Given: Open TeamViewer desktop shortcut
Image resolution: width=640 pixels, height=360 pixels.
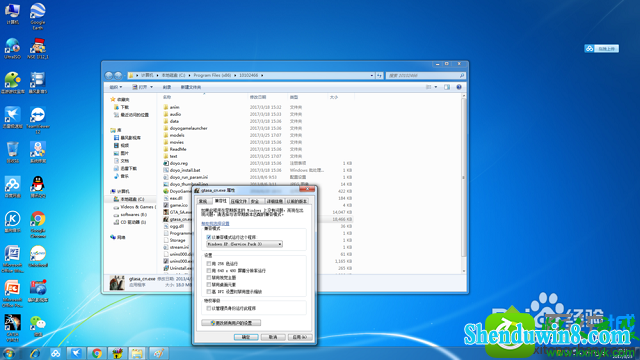Looking at the screenshot, I should click(x=38, y=120).
